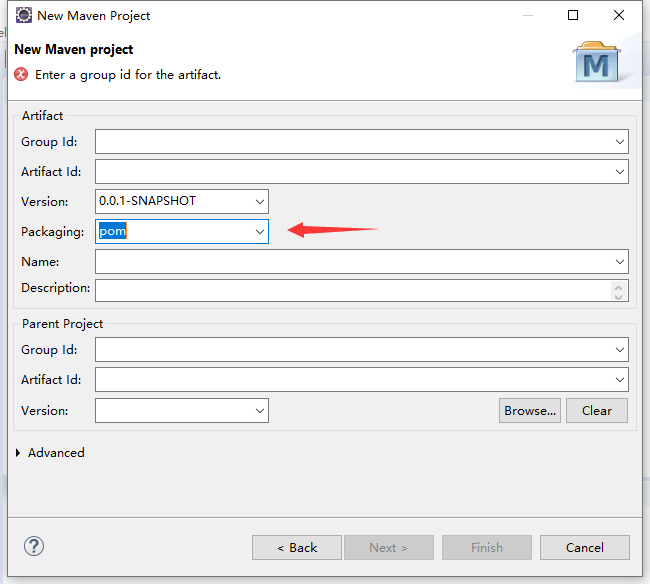Click the Description field spinner down arrow
The width and height of the screenshot is (650, 584).
618,296
